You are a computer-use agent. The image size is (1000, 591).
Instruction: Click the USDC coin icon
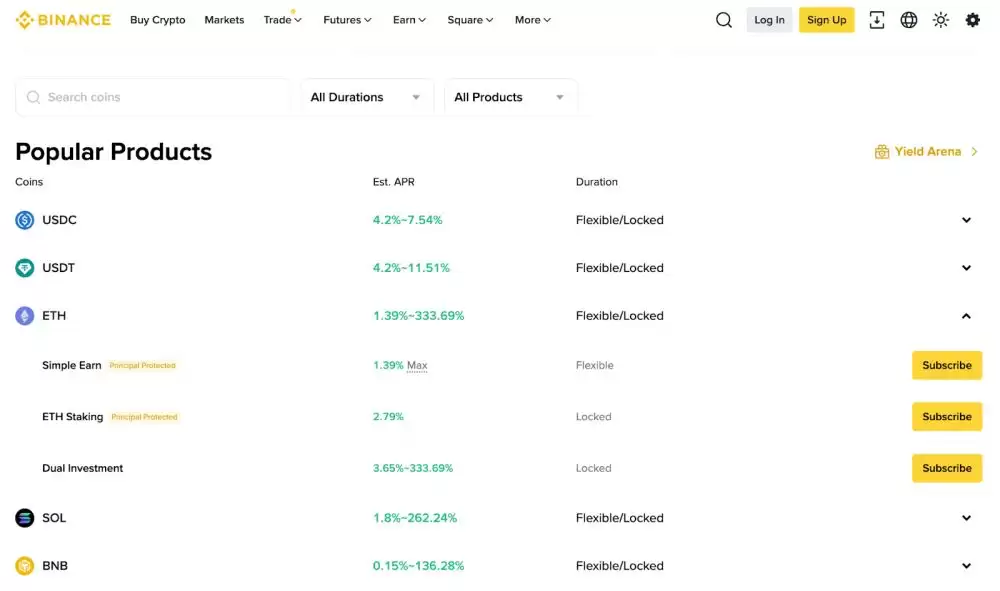click(25, 220)
